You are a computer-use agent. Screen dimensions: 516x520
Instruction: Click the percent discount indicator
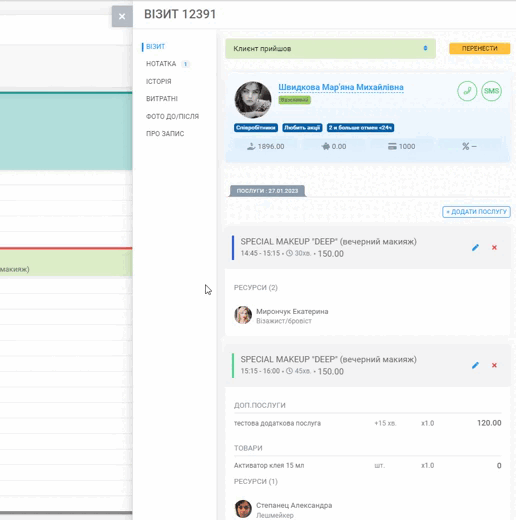pos(469,146)
